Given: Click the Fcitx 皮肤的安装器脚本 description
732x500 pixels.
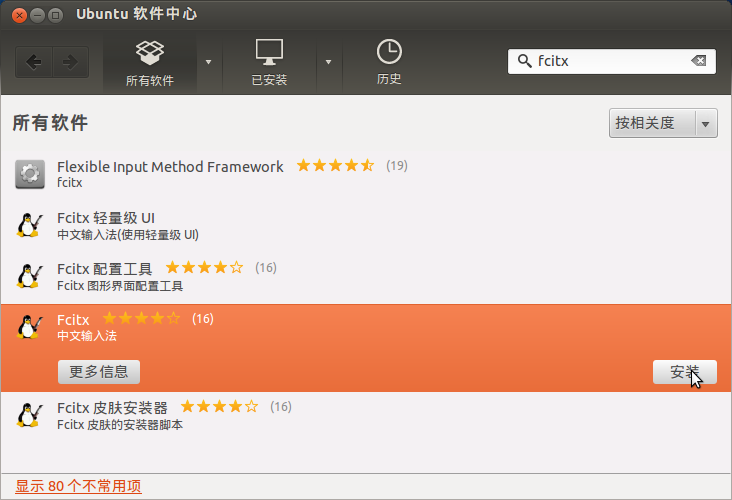Looking at the screenshot, I should 120,424.
